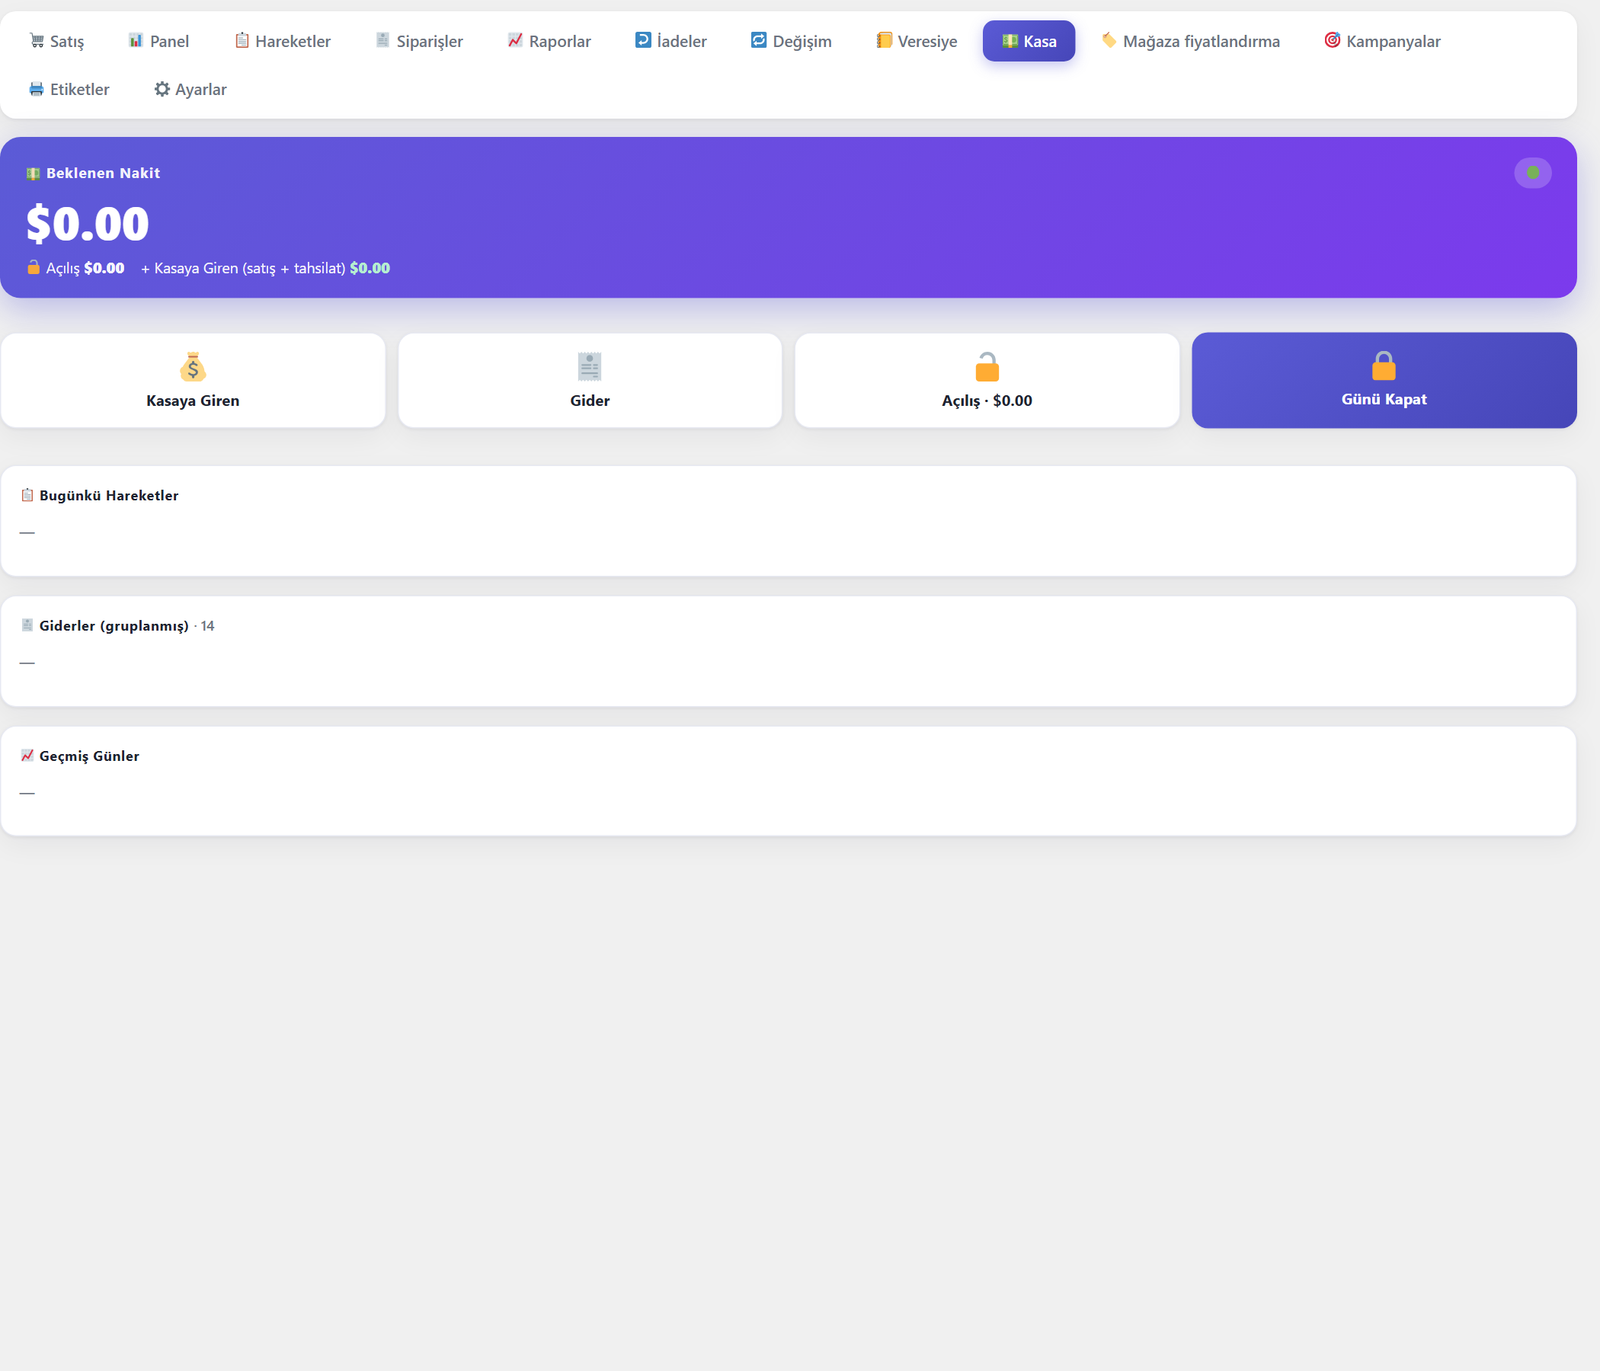1600x1371 pixels.
Task: Switch to the Değişim tab
Action: 791,41
